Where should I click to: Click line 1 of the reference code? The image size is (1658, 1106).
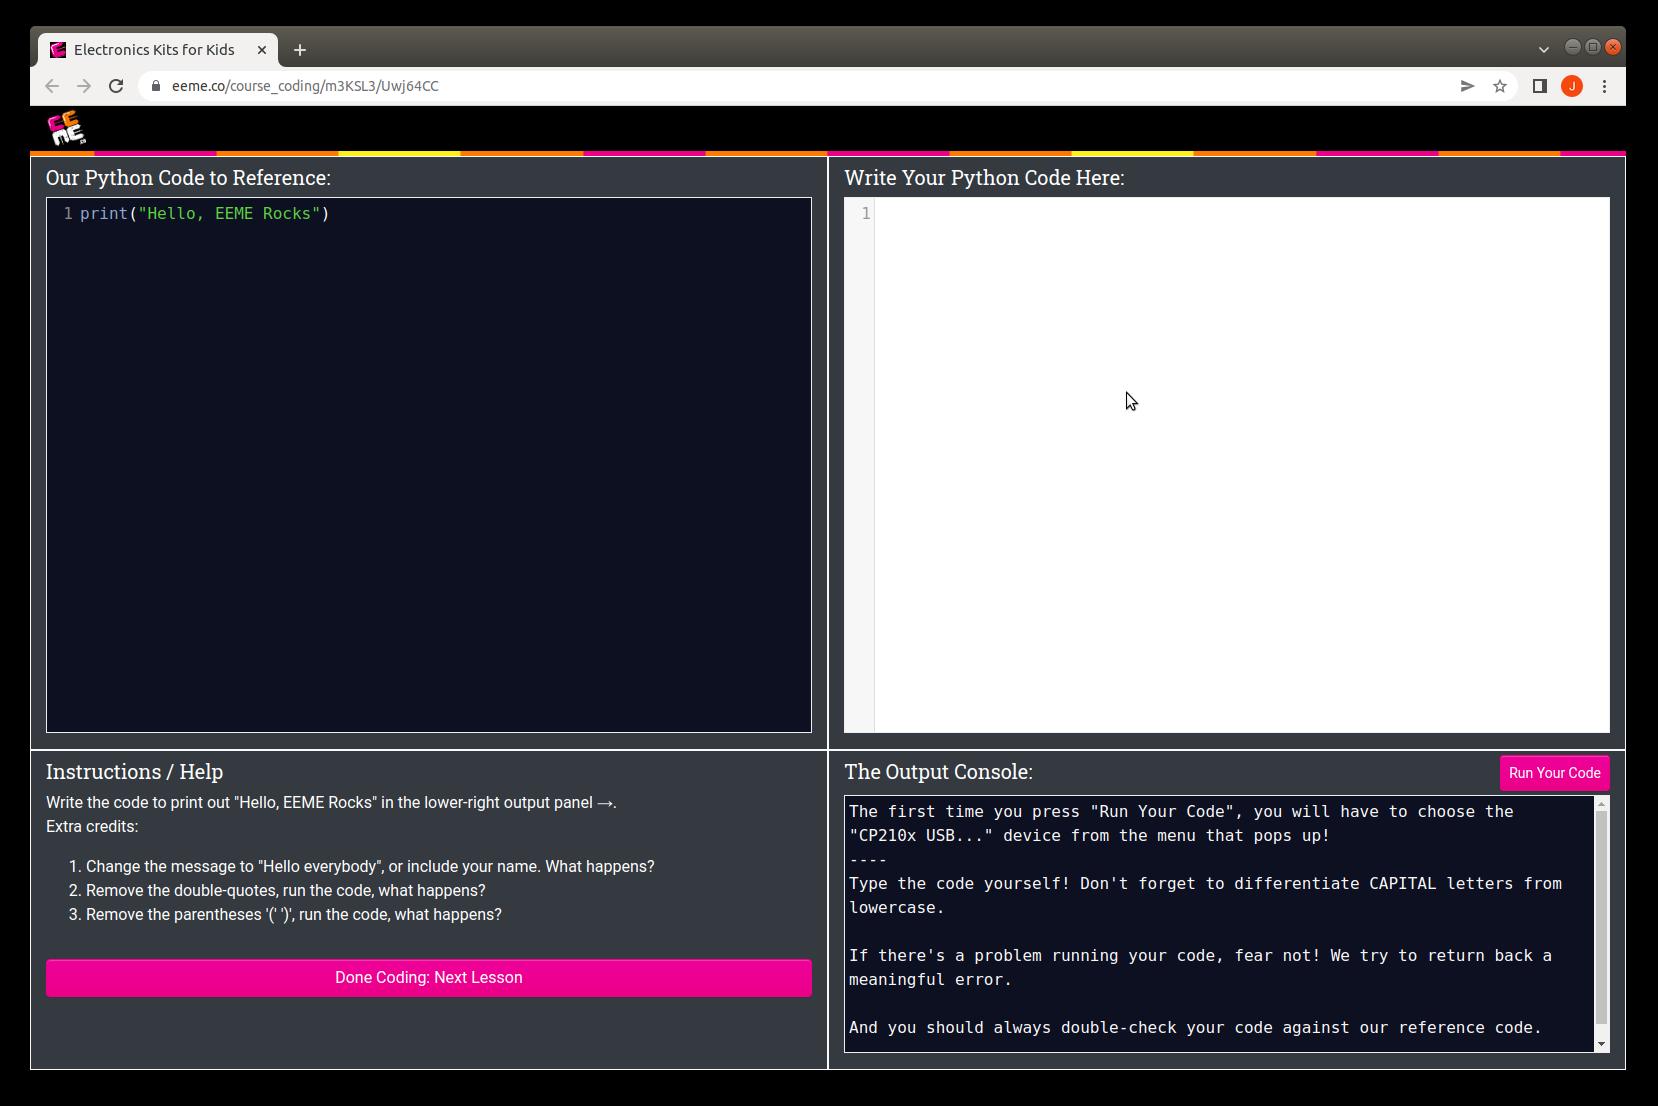pos(204,213)
